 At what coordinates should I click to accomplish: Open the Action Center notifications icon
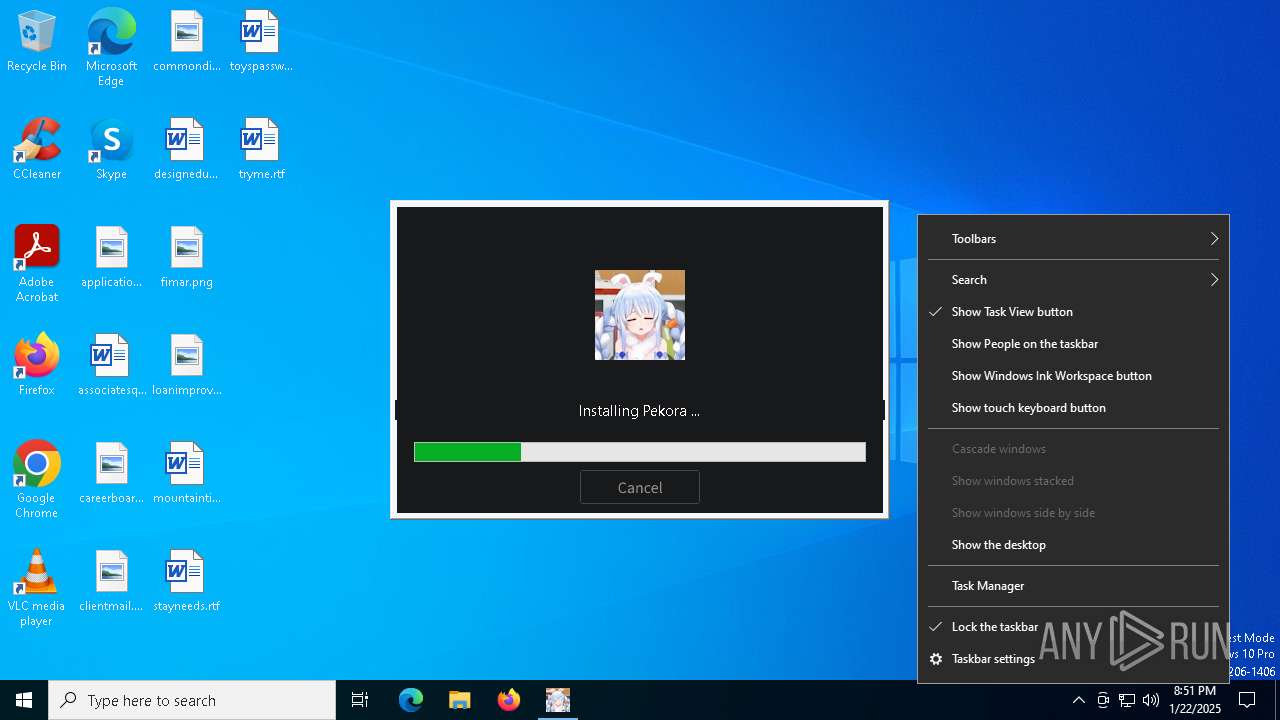point(1247,700)
